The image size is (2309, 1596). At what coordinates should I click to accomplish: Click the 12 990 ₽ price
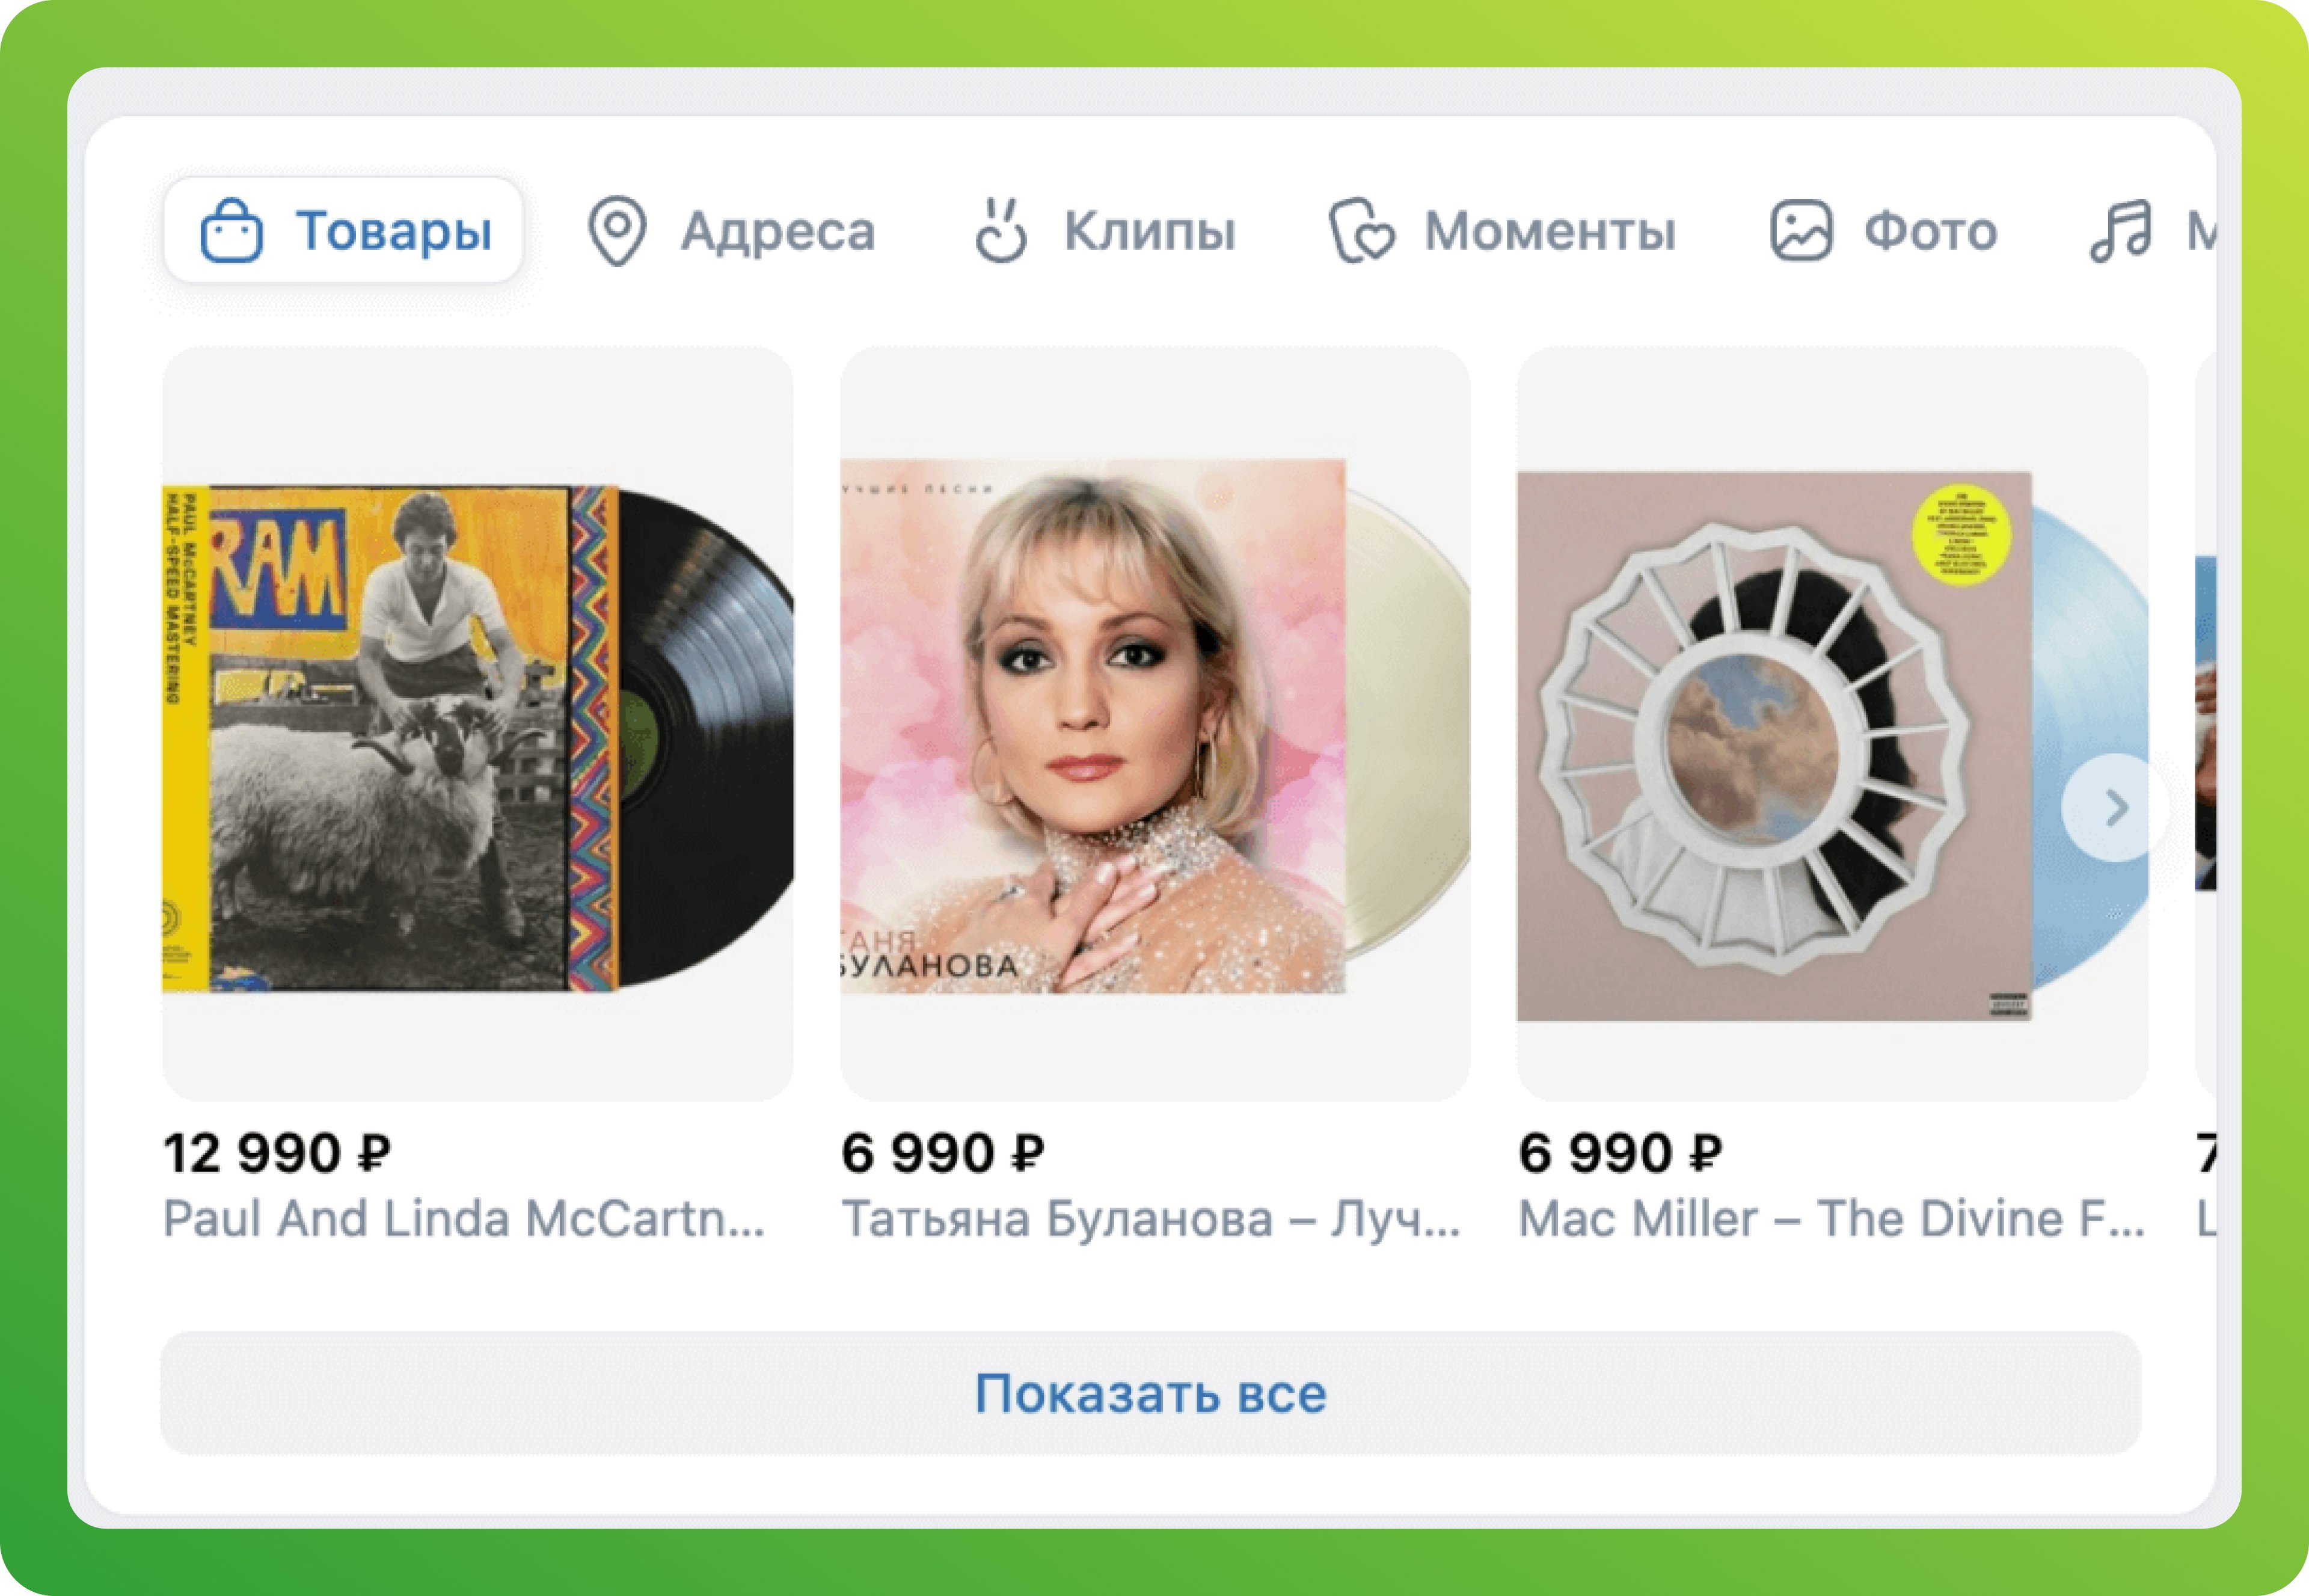277,1153
